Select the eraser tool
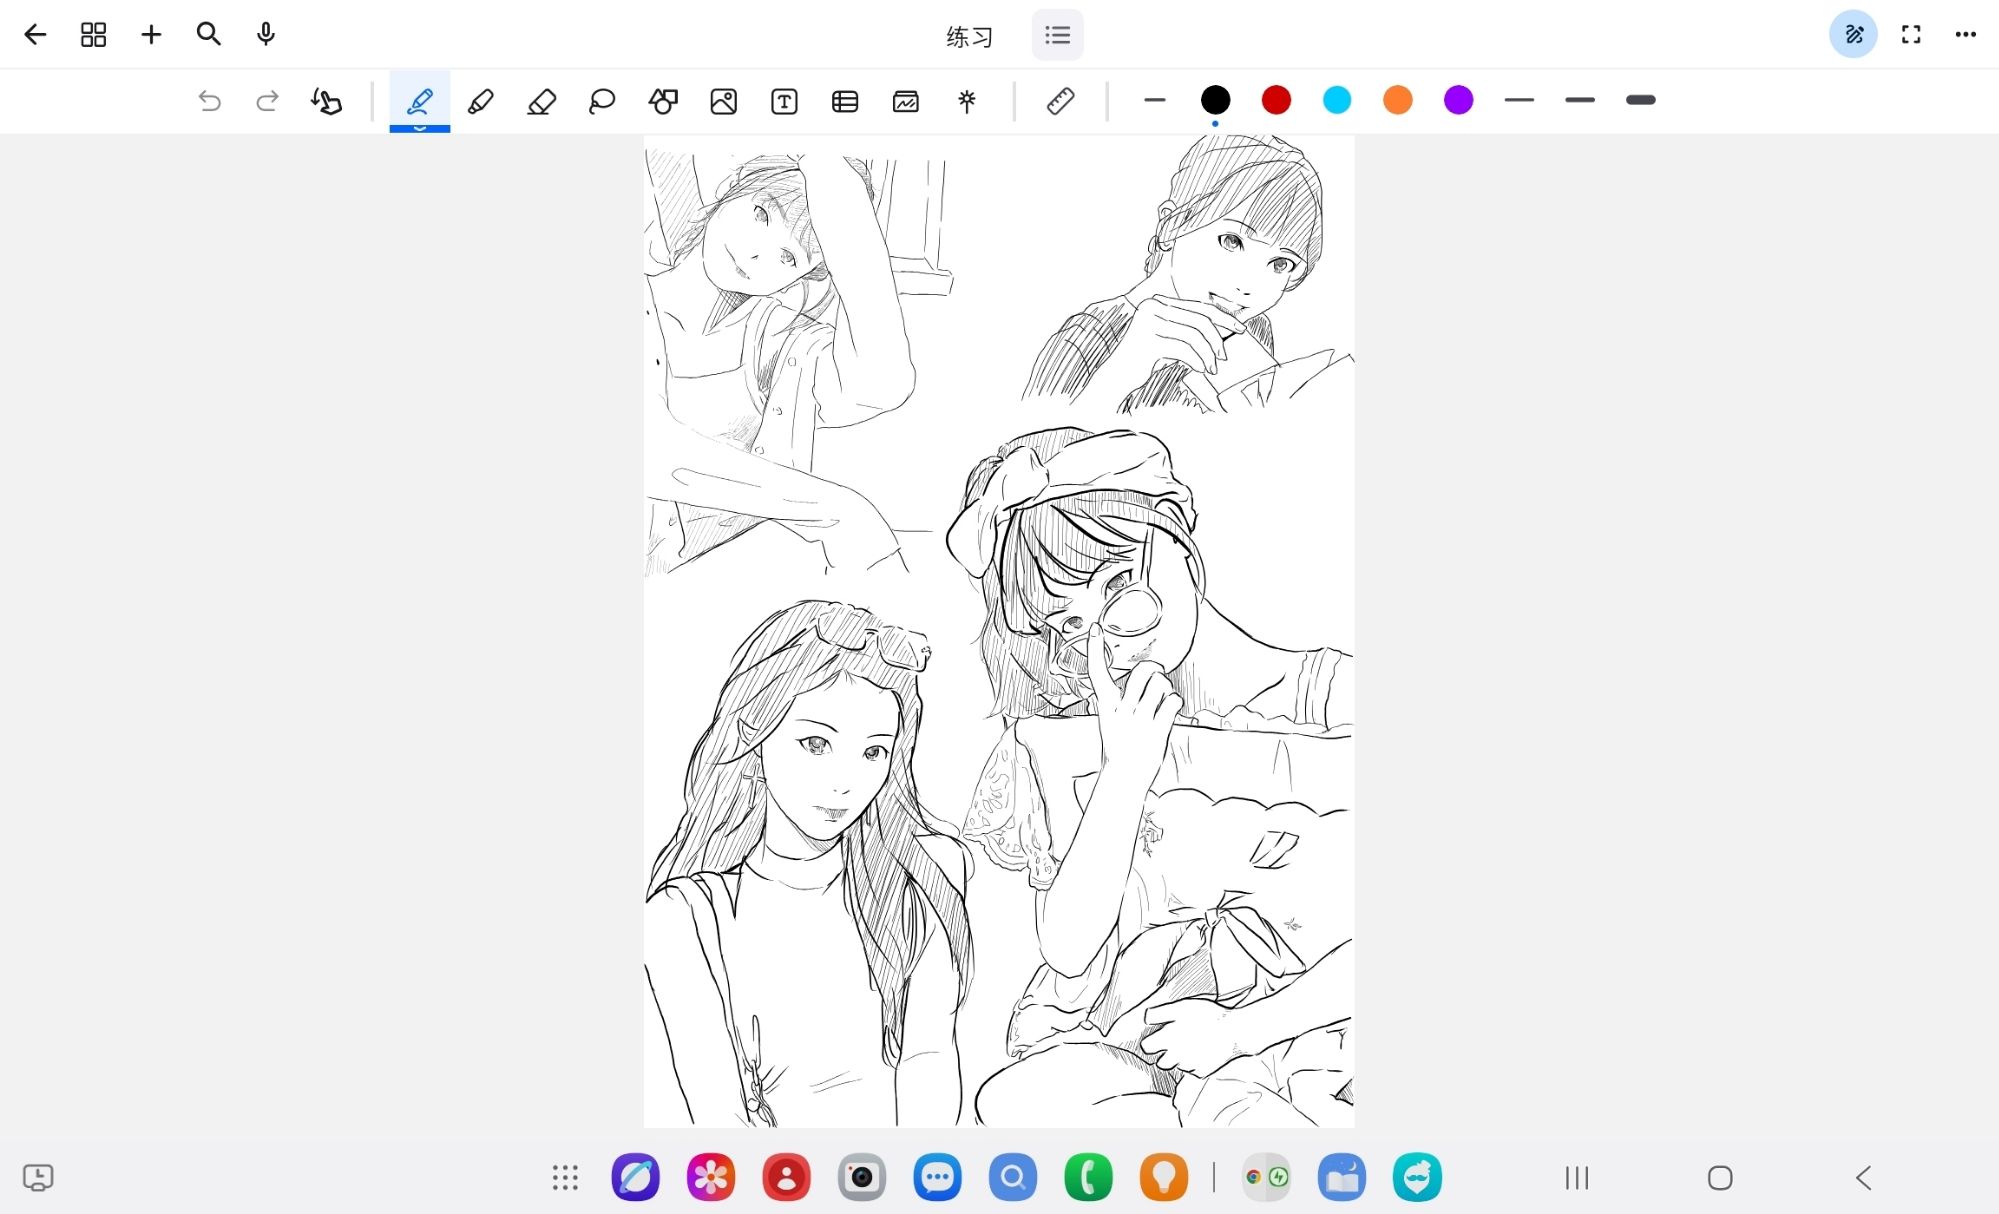Image resolution: width=1999 pixels, height=1214 pixels. click(541, 101)
